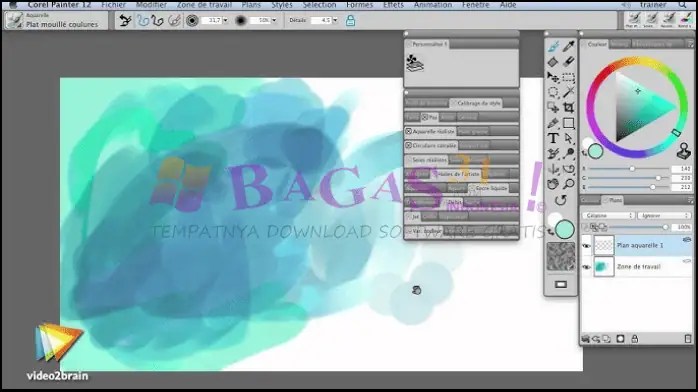Select the Rectangle Shape tool
The width and height of the screenshot is (698, 392).
[568, 123]
